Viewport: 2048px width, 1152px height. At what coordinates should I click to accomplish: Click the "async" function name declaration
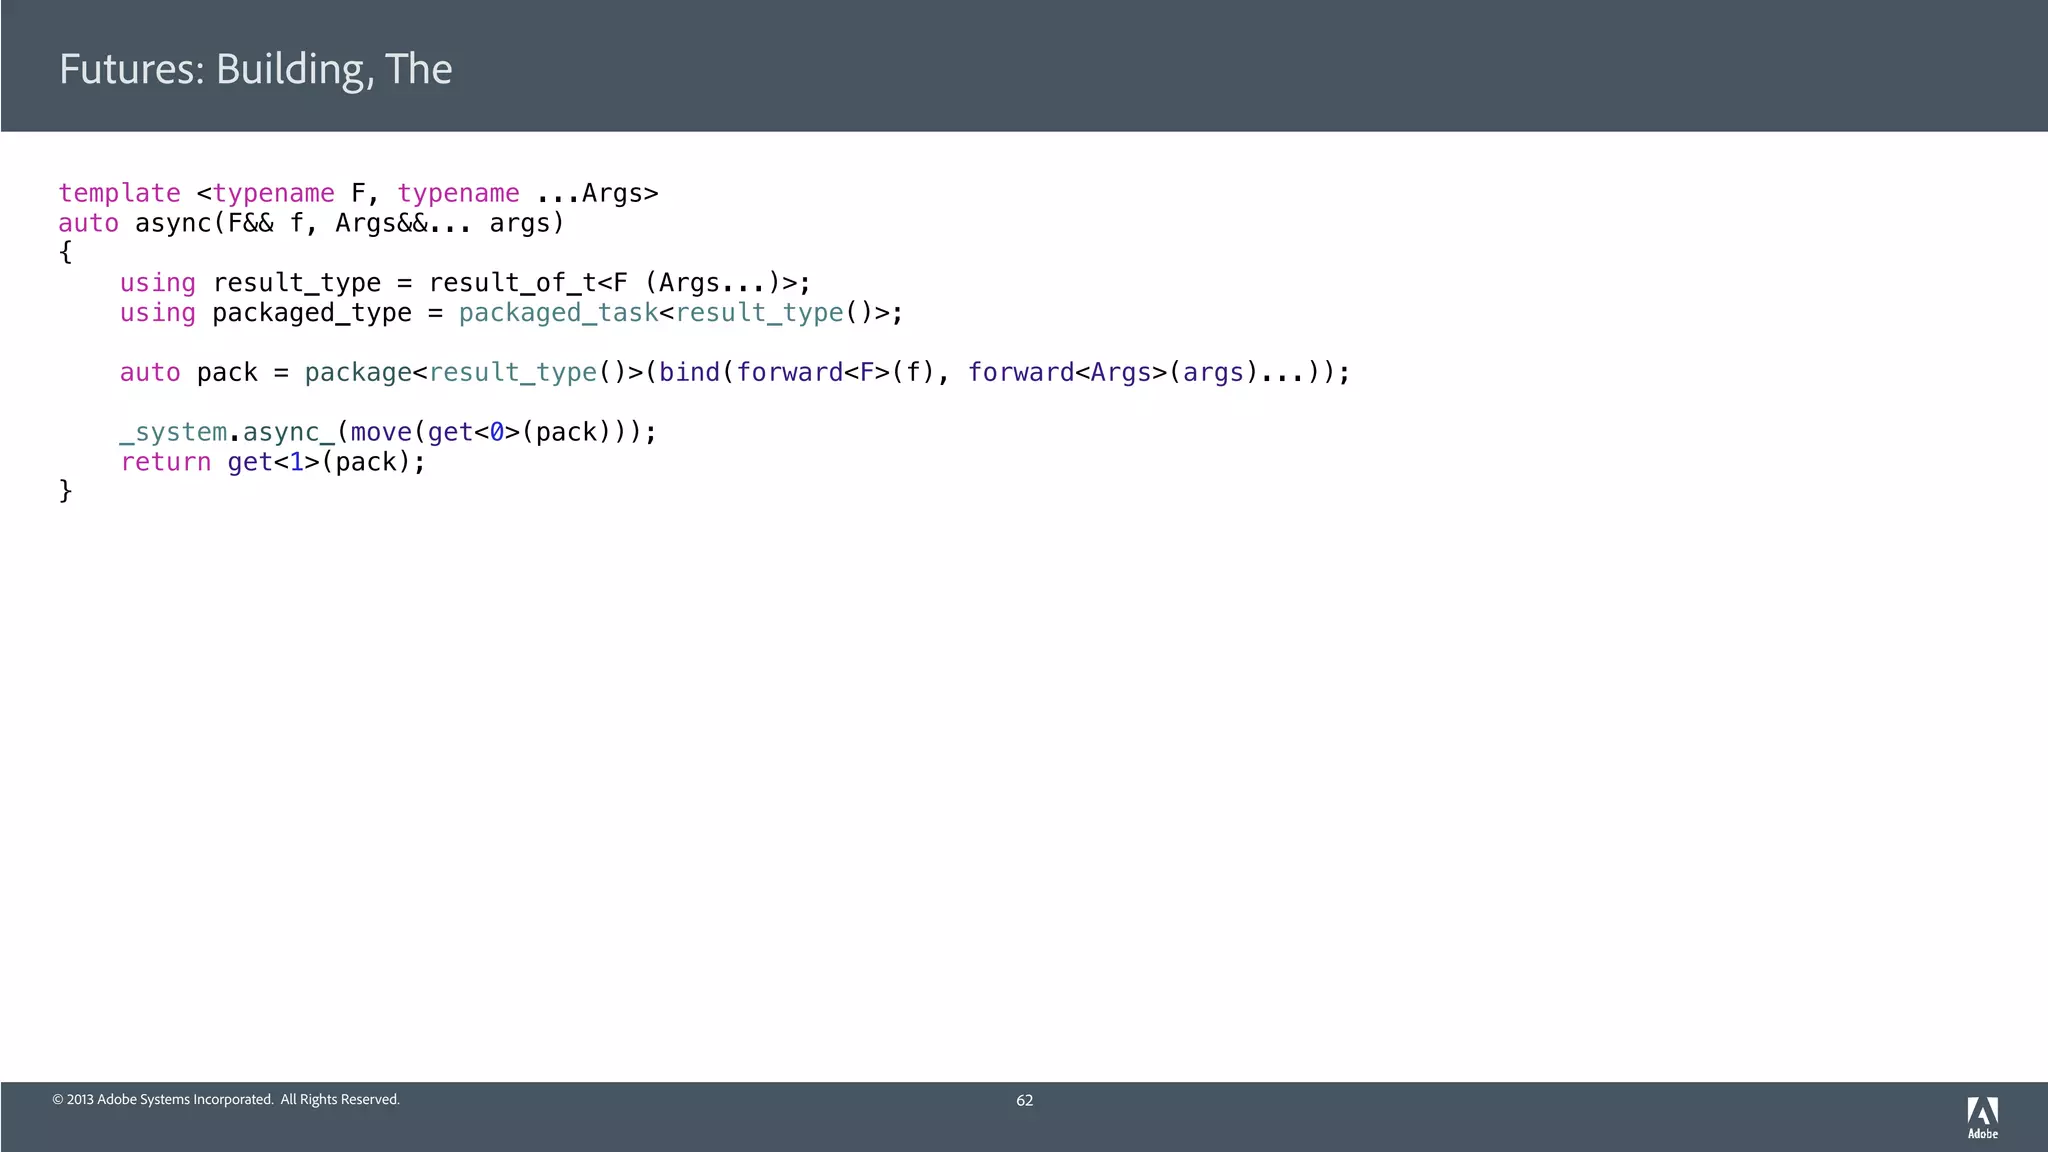tap(173, 223)
